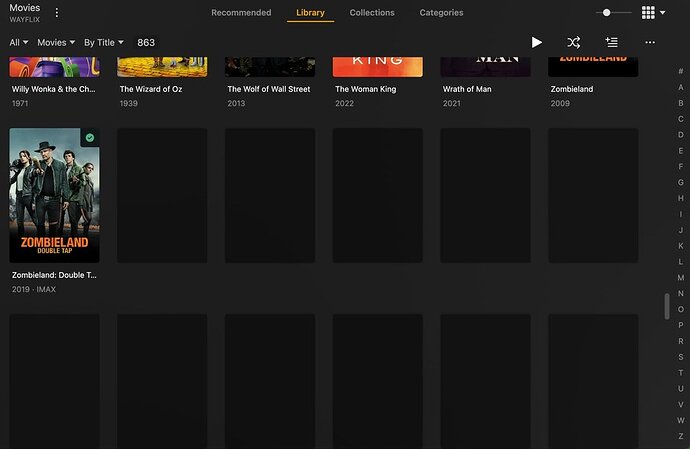Viewport: 690px width, 449px height.
Task: Jump to letter U in index
Action: [681, 389]
